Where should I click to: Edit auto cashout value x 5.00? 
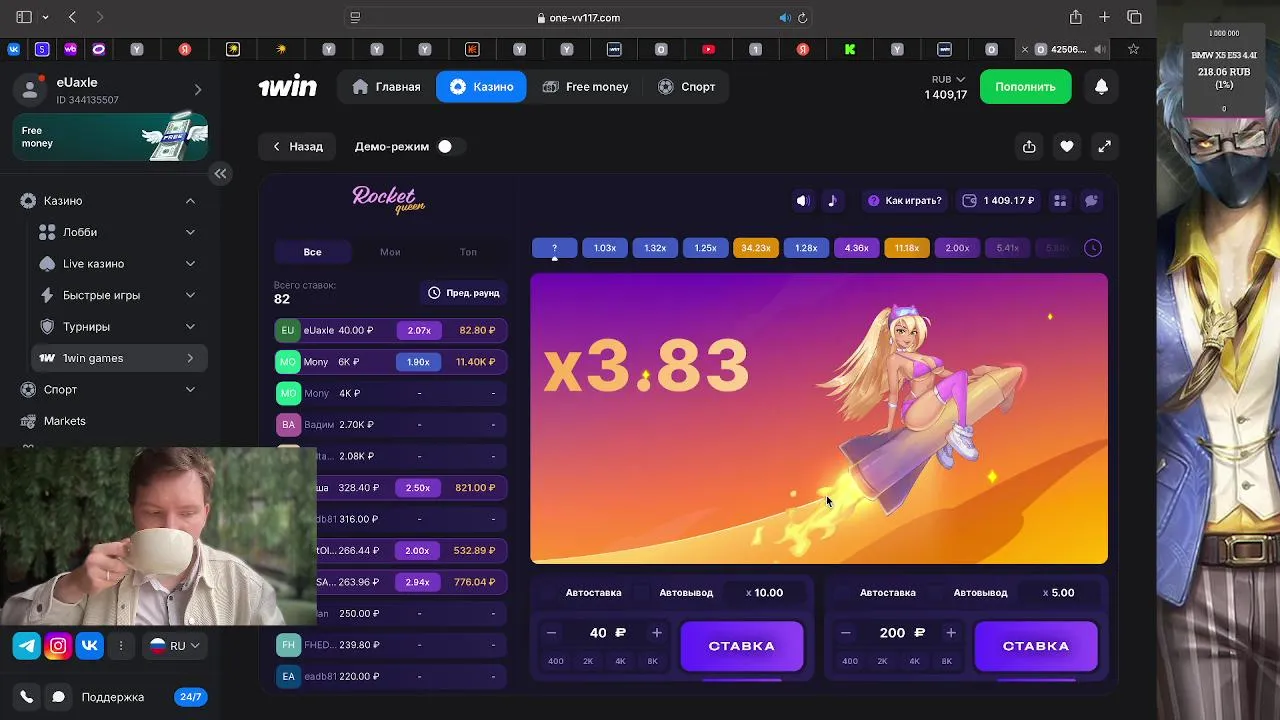1058,593
